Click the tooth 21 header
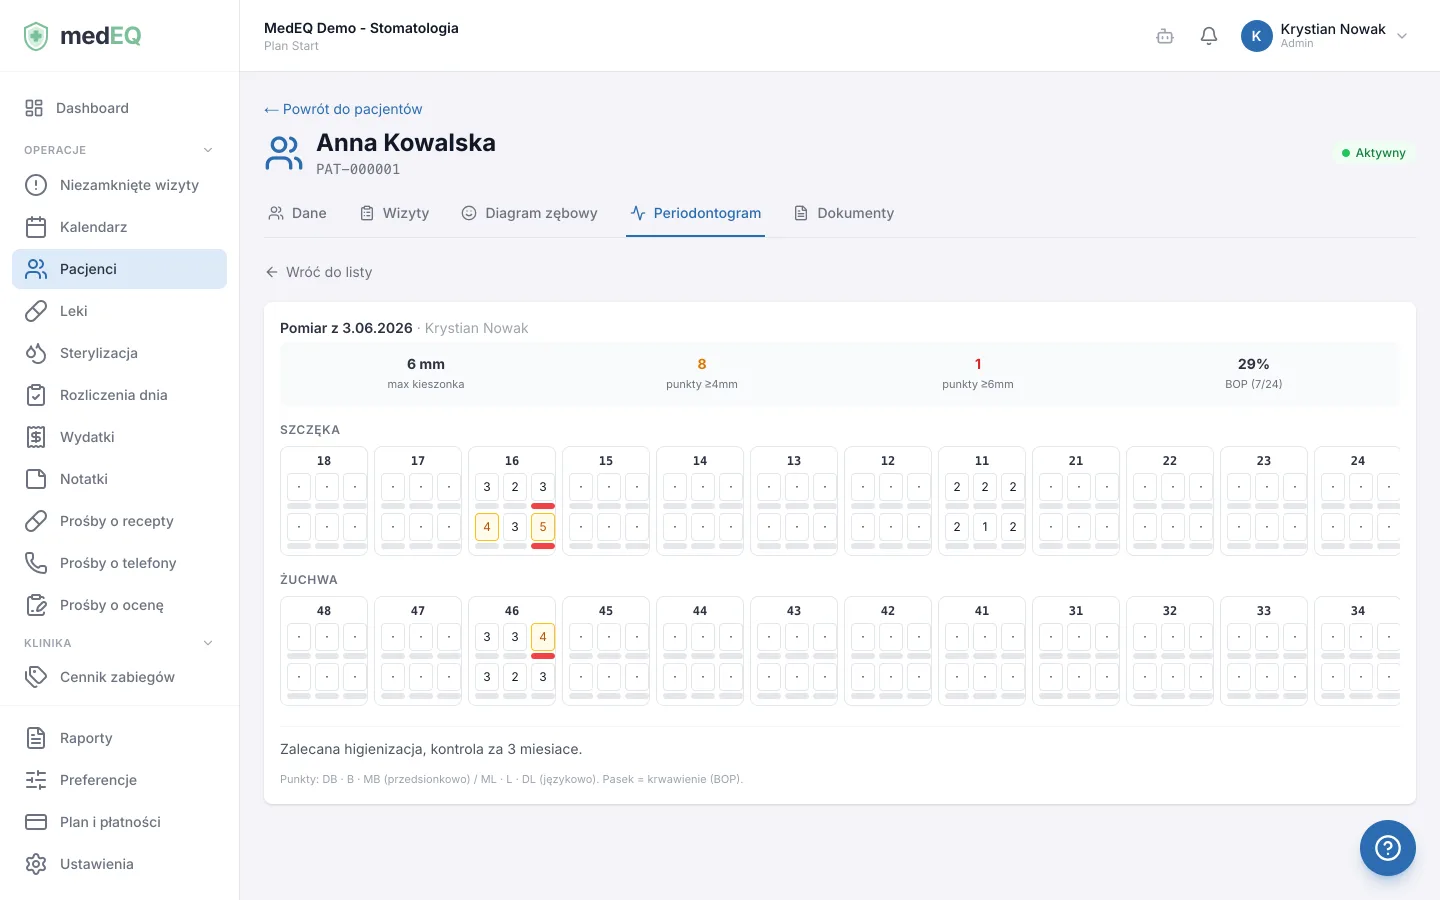 coord(1076,461)
